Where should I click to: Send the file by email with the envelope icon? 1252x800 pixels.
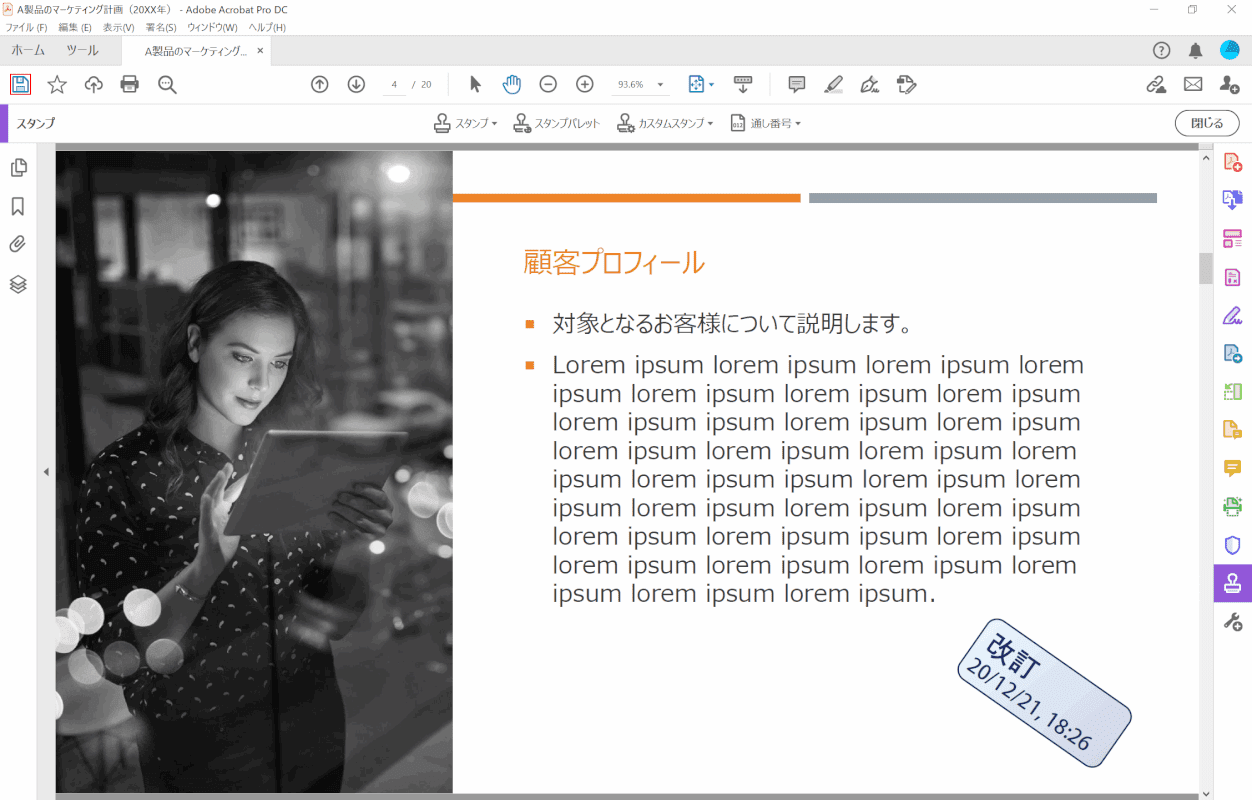pyautogui.click(x=1193, y=85)
